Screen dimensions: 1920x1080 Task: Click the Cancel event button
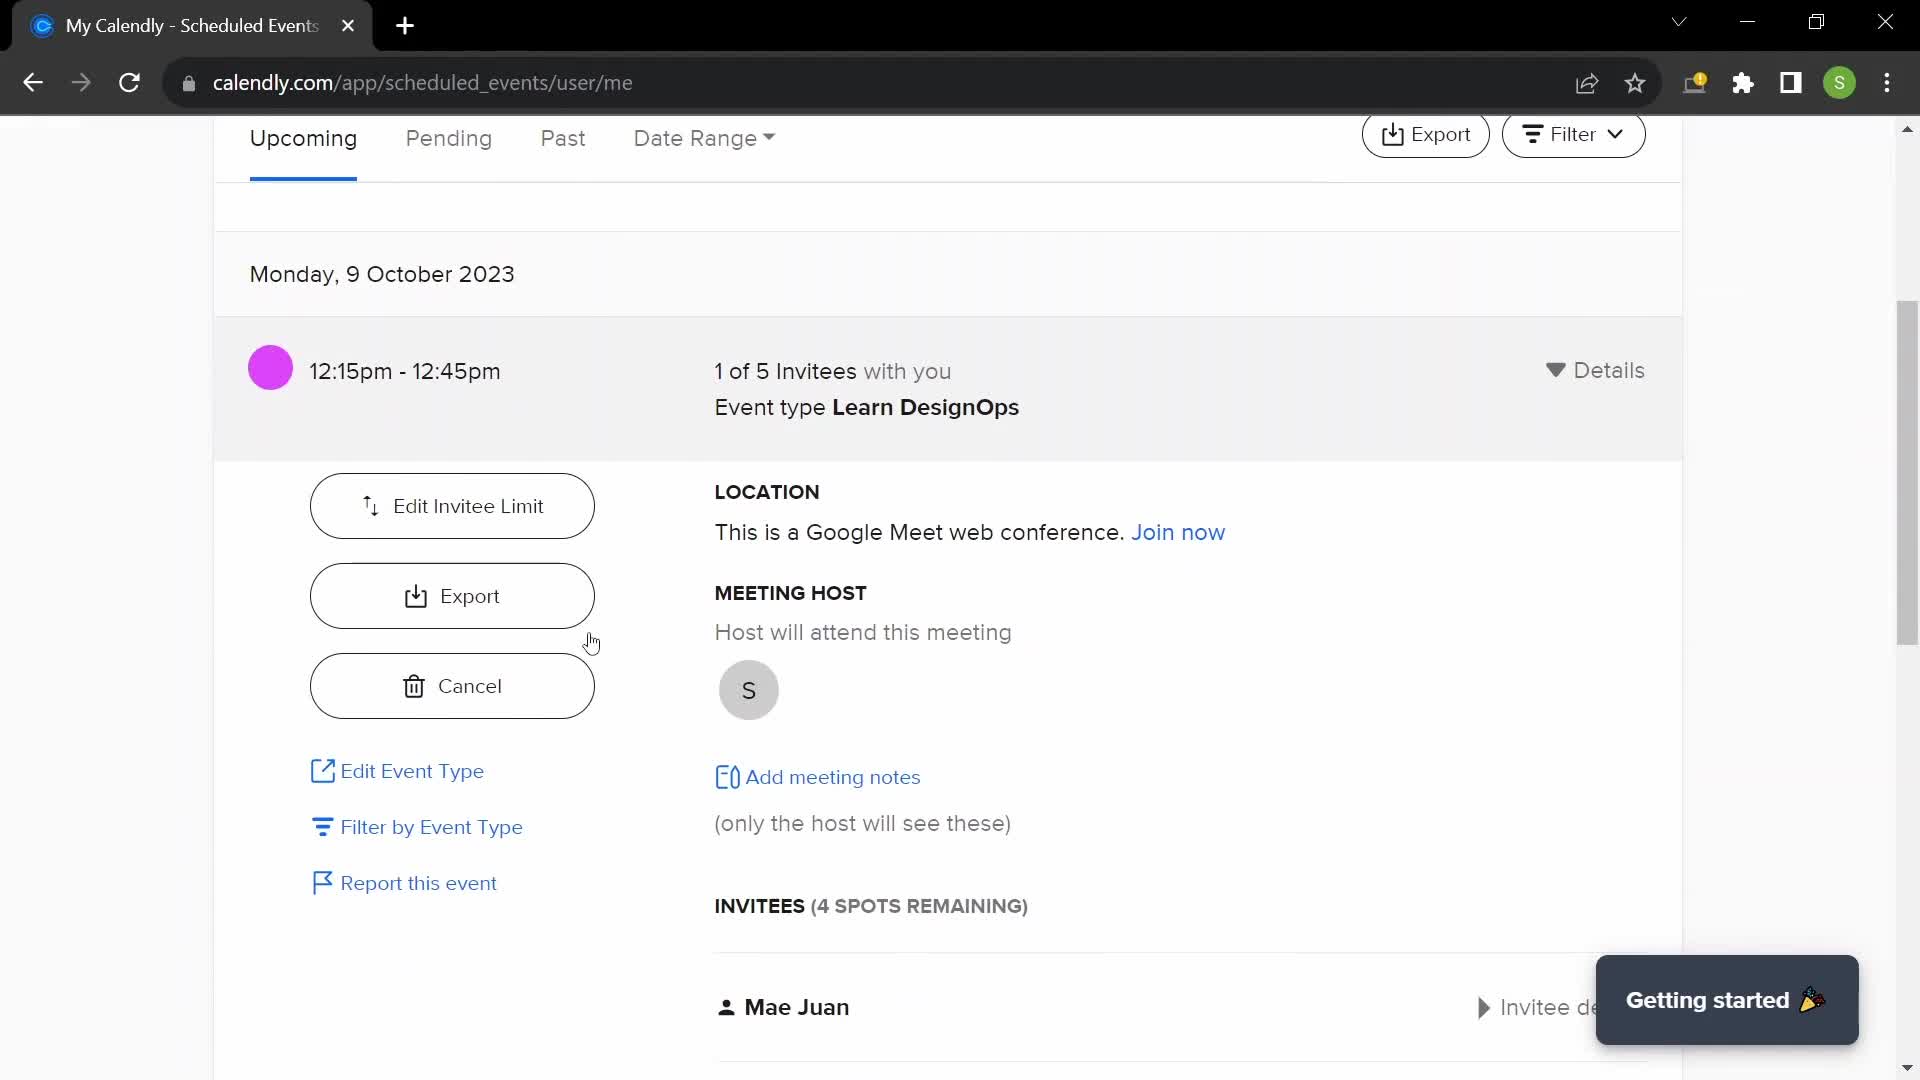click(452, 686)
